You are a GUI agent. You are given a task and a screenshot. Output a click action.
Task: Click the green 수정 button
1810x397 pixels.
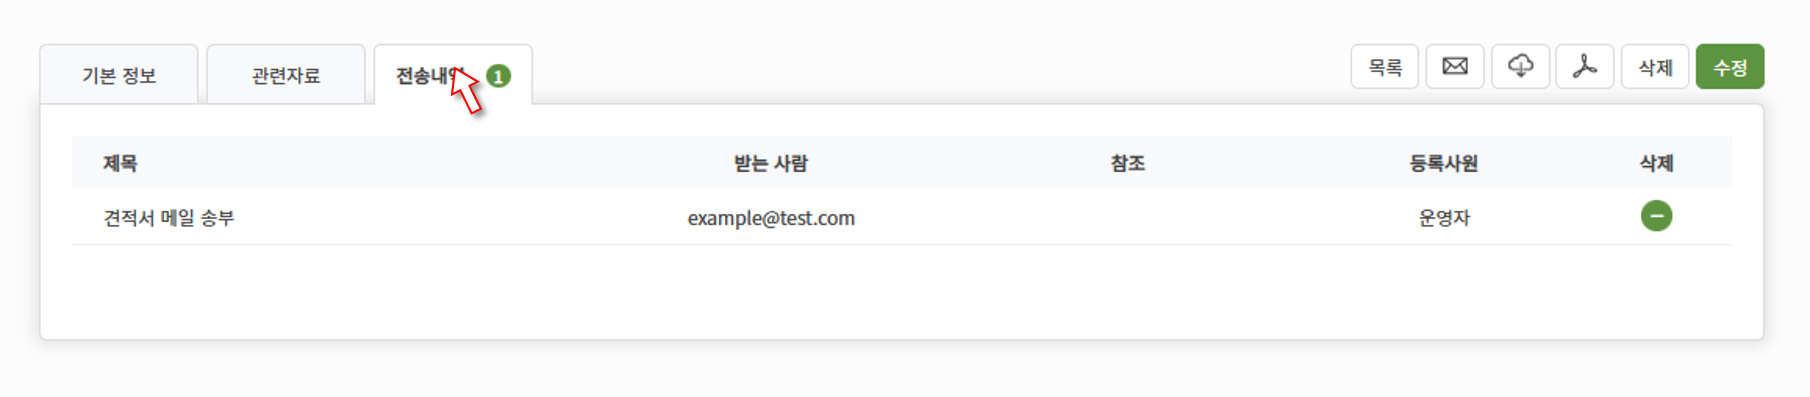tap(1730, 67)
